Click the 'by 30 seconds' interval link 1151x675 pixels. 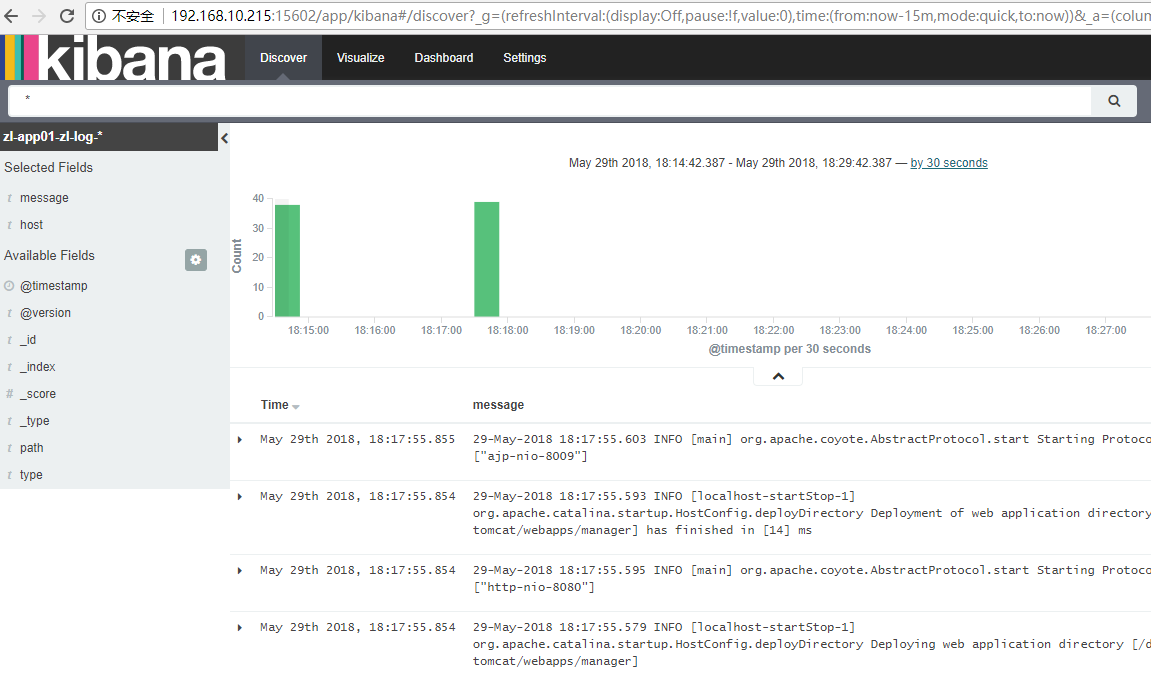[948, 163]
